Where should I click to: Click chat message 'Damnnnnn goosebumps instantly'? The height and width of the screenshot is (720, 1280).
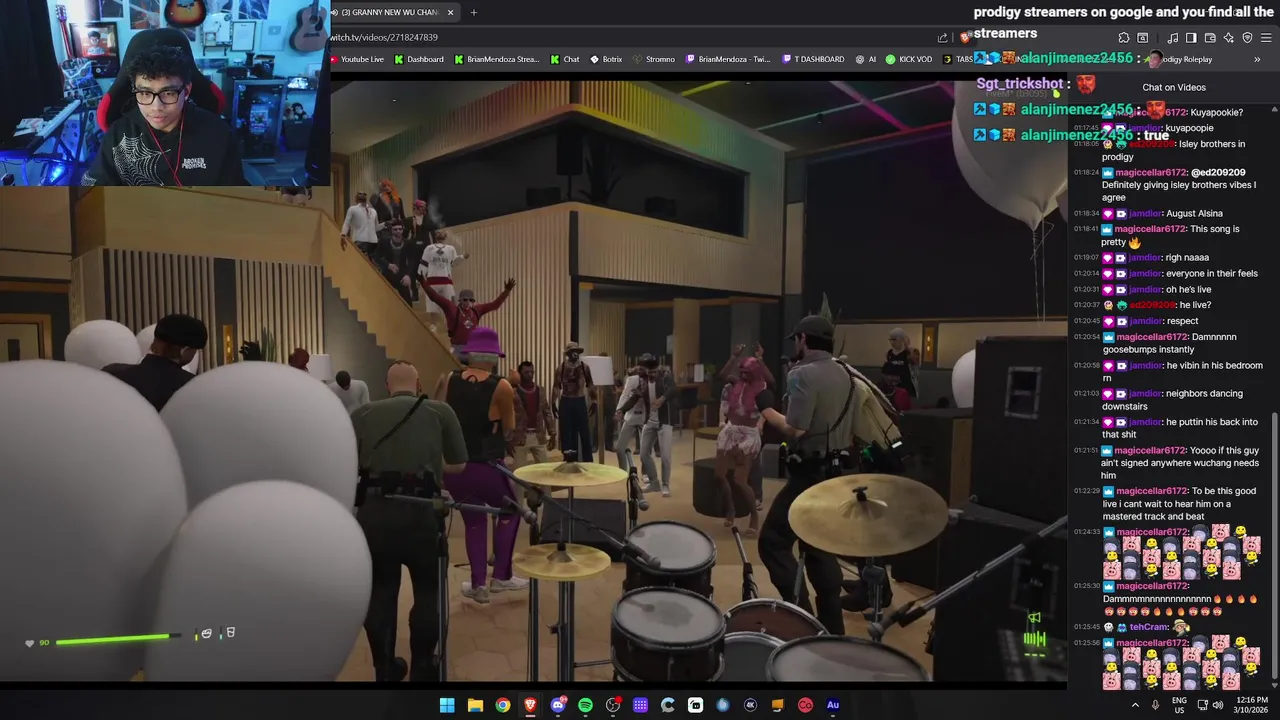1170,343
